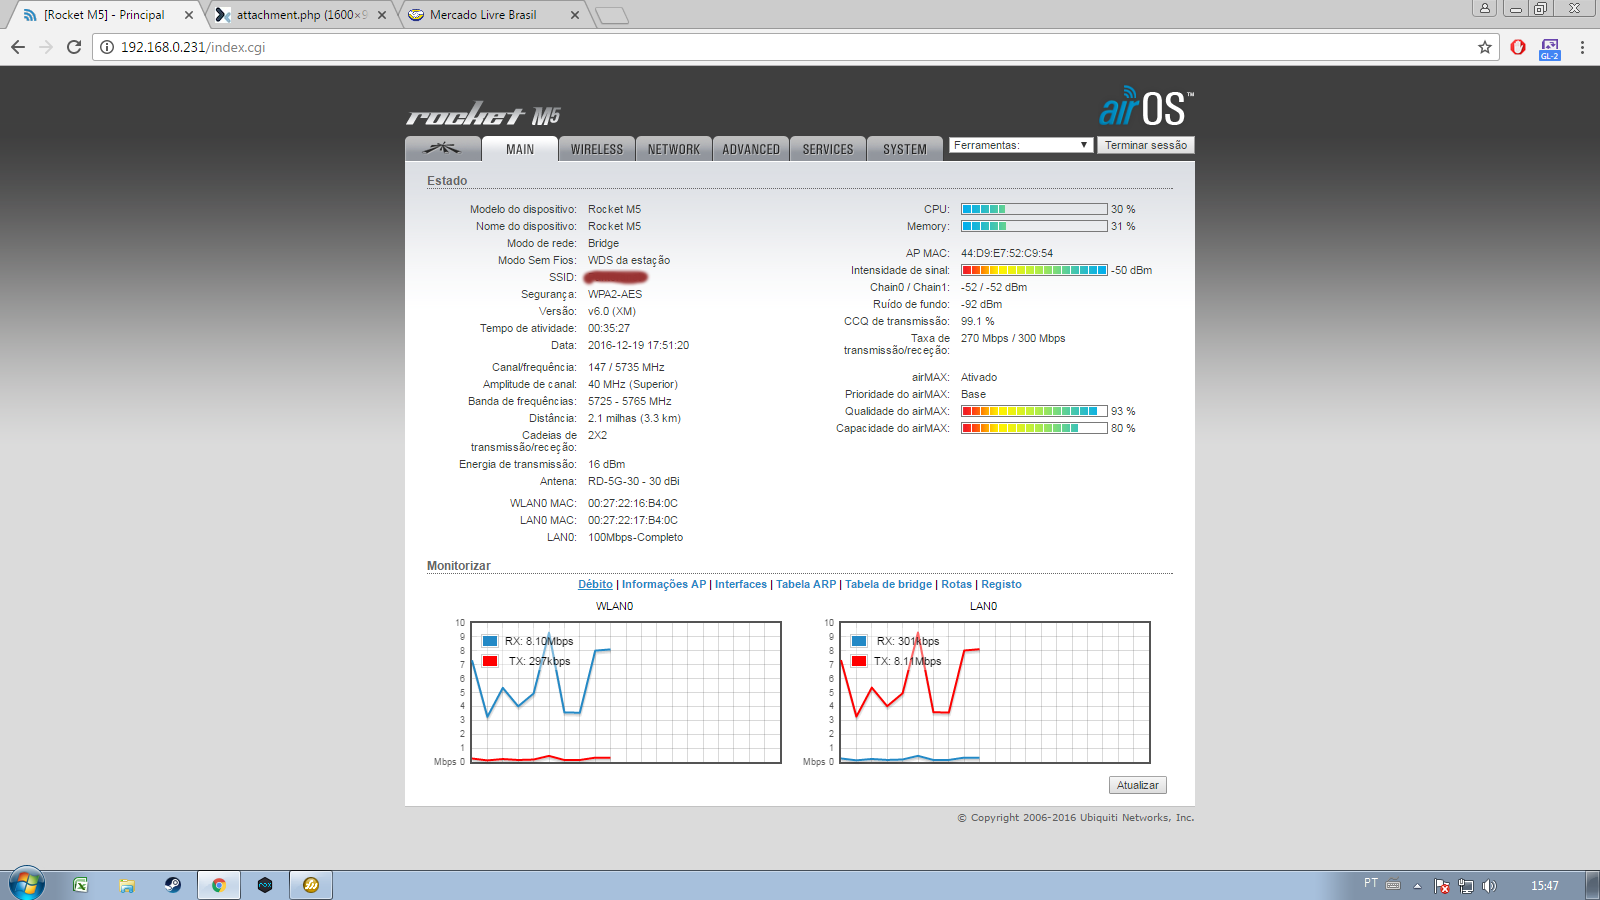The image size is (1600, 900).
Task: Click the PT language indicator
Action: click(x=1370, y=883)
